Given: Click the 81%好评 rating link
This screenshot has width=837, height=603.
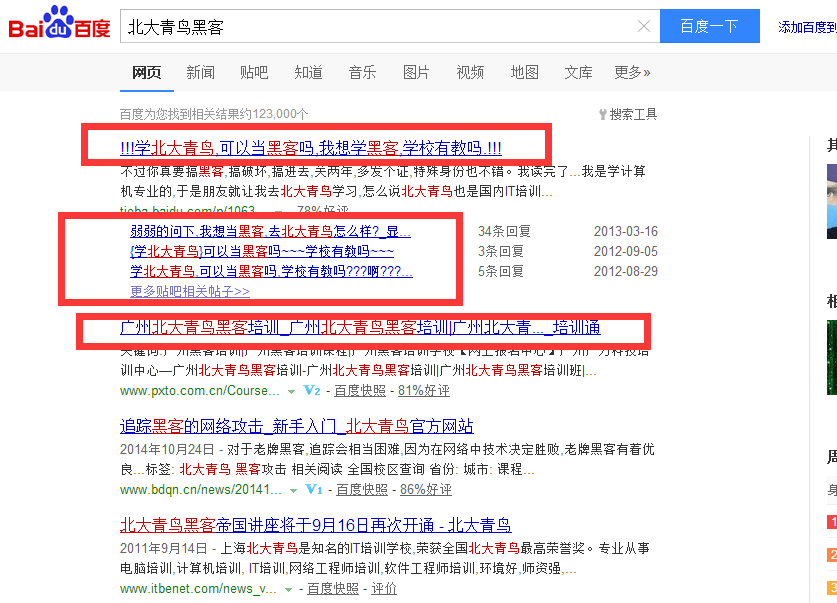Looking at the screenshot, I should tap(424, 391).
